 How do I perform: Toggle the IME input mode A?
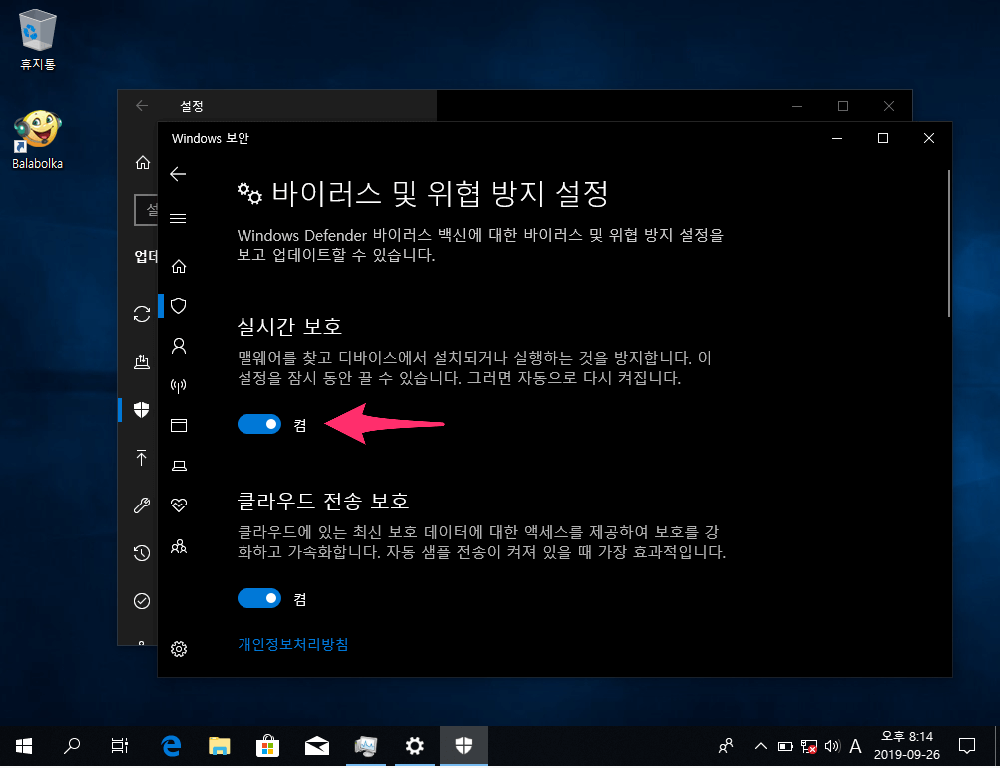point(856,746)
